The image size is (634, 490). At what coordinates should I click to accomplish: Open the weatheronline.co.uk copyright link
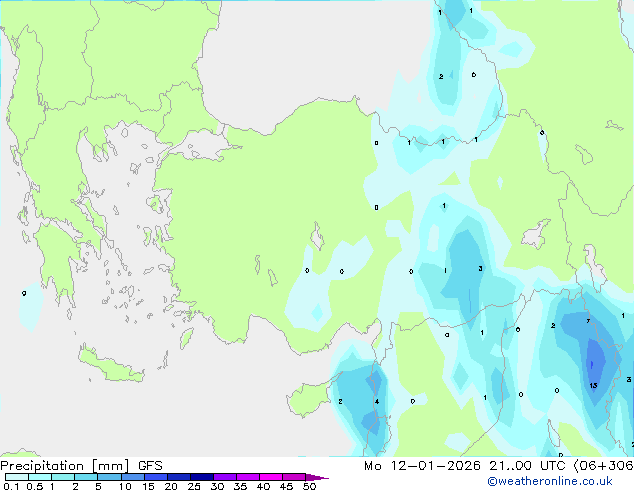[550, 481]
